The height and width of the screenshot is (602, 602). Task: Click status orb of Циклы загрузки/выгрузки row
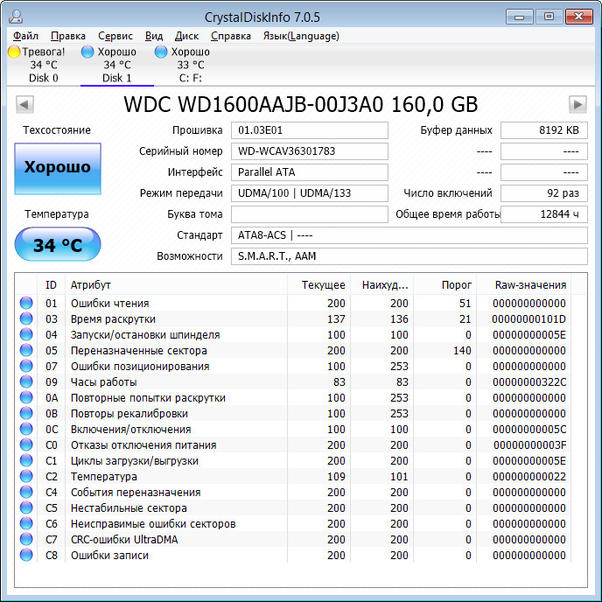26,460
